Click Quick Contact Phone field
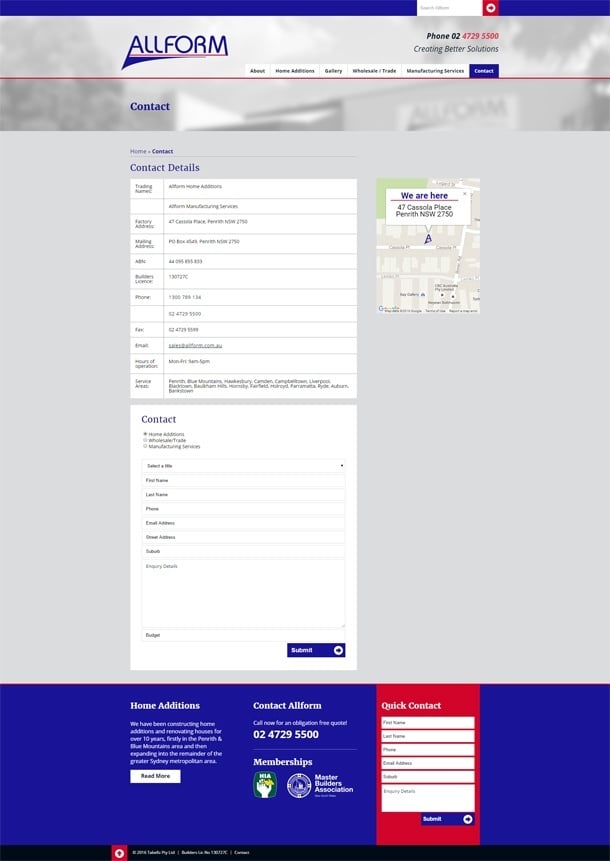The height and width of the screenshot is (861, 610). pos(428,750)
